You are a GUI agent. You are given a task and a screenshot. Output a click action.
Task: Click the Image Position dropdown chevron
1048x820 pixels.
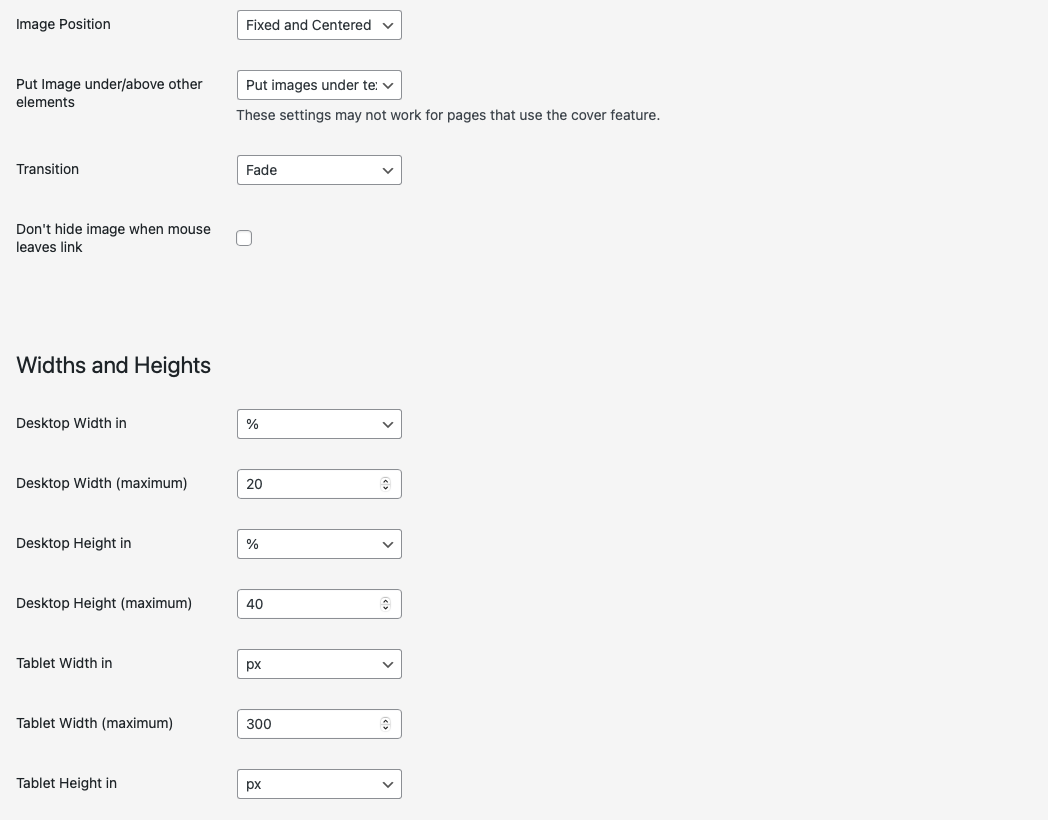[x=388, y=25]
